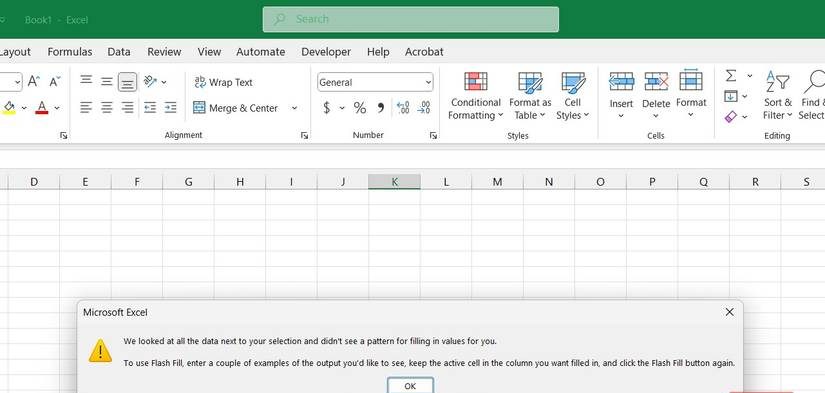Switch to the Developer tab
This screenshot has width=825, height=393.
coord(326,52)
